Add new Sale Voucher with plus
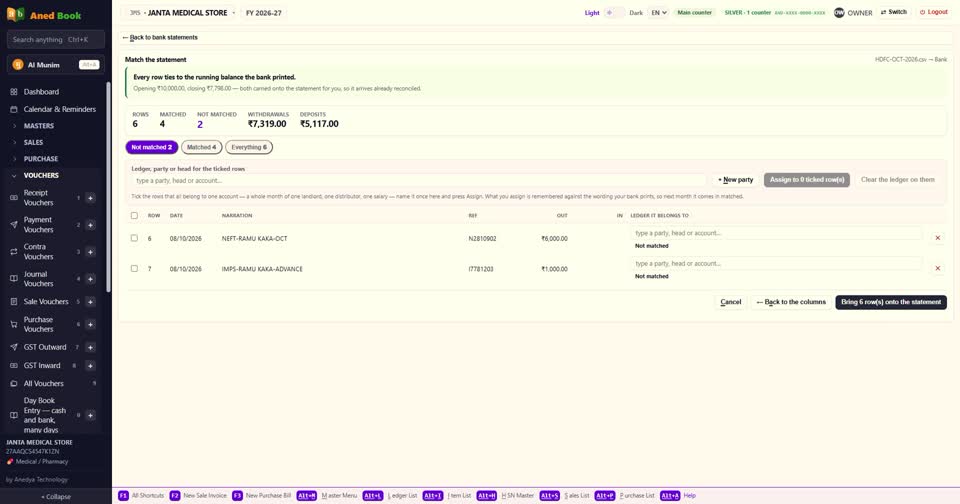Screen dimensions: 960x504 [x=90, y=301]
